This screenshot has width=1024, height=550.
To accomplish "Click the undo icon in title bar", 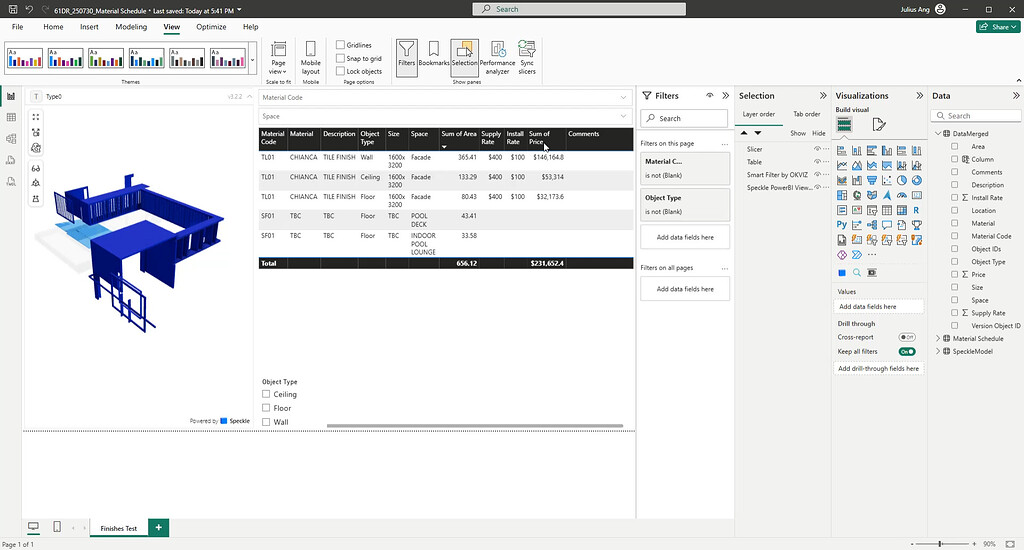I will 29,10.
